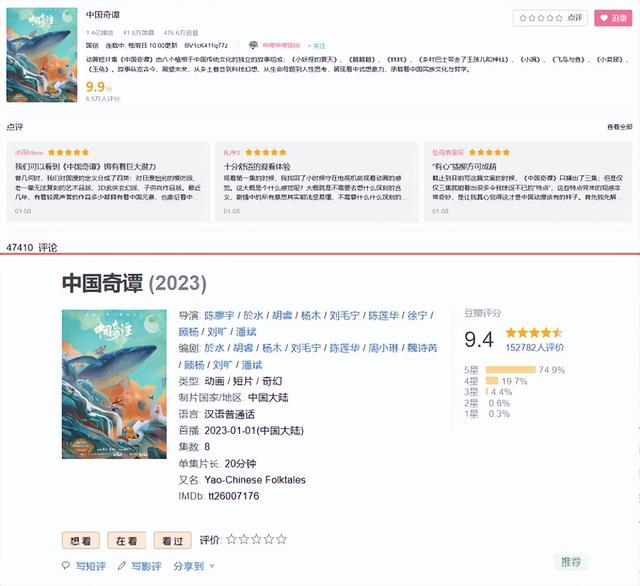Open 杨木 in the 导演 row

point(311,315)
